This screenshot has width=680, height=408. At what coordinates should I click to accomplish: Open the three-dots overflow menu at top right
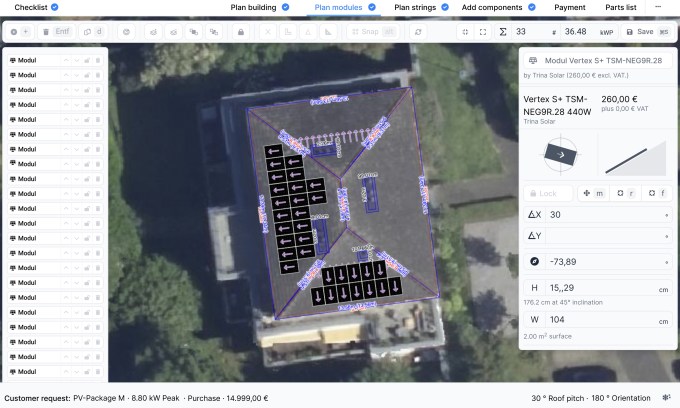658,7
